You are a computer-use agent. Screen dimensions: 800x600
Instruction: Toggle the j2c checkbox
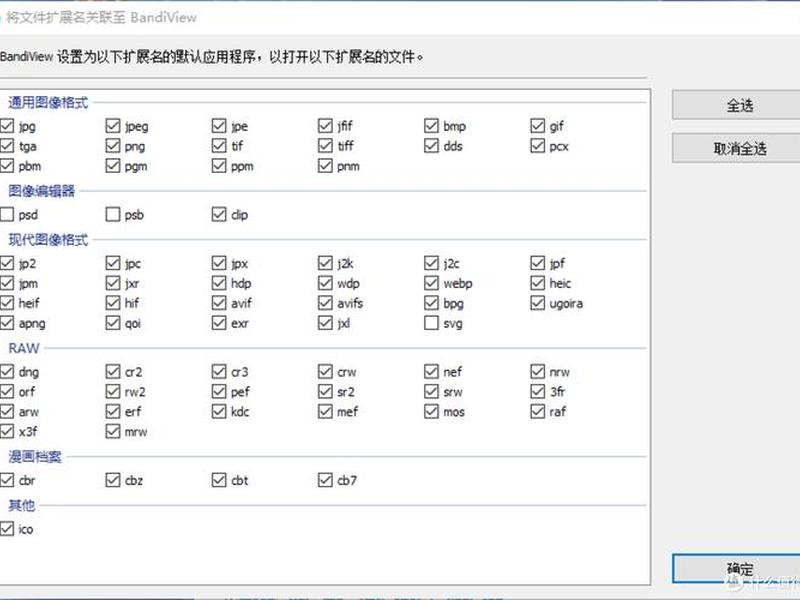[x=431, y=263]
